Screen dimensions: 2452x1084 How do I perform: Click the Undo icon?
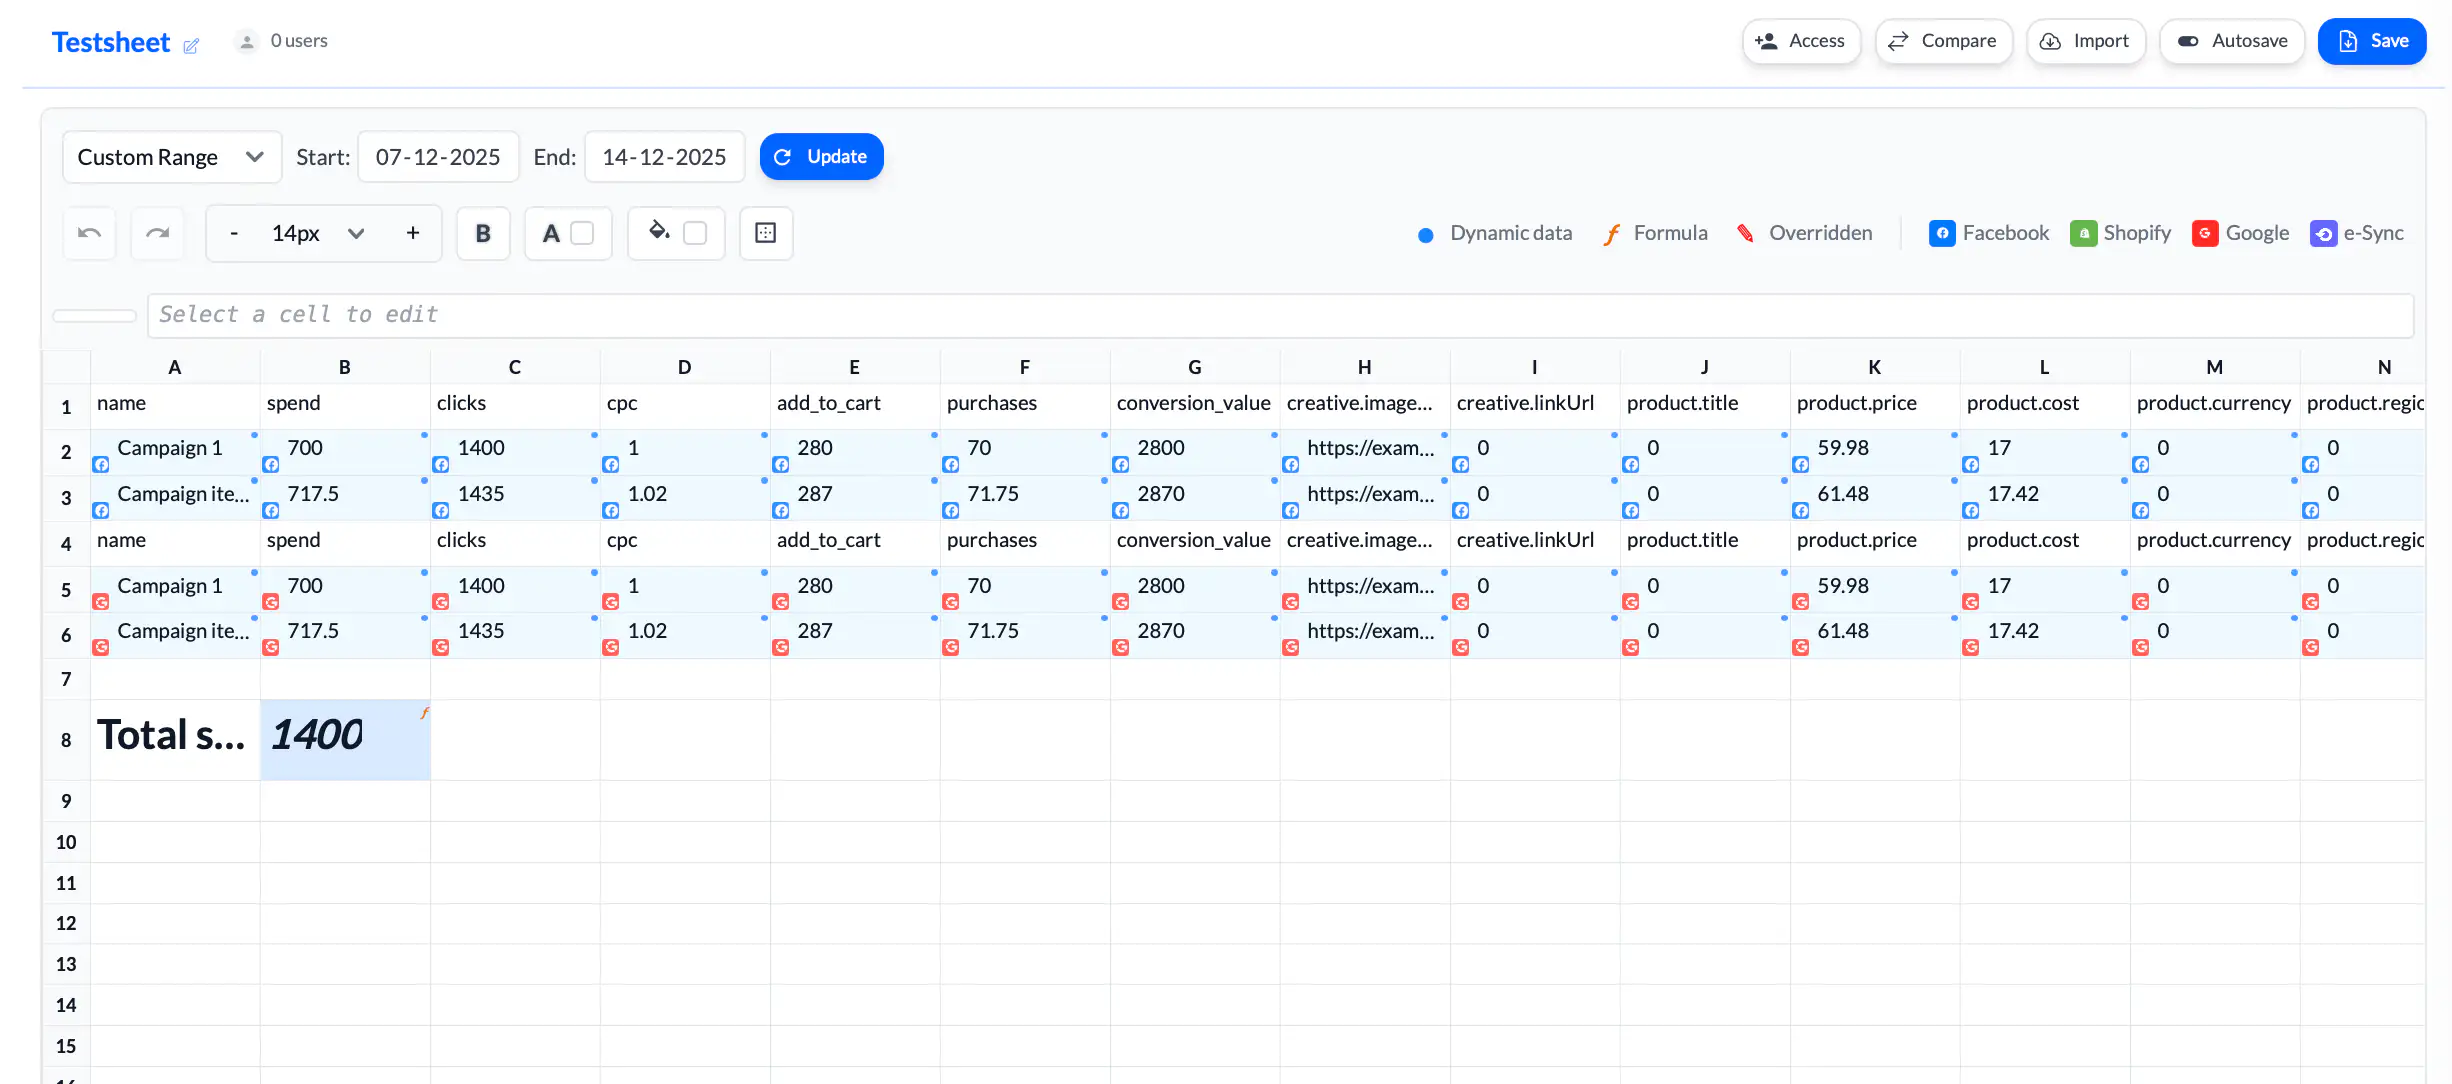(89, 233)
